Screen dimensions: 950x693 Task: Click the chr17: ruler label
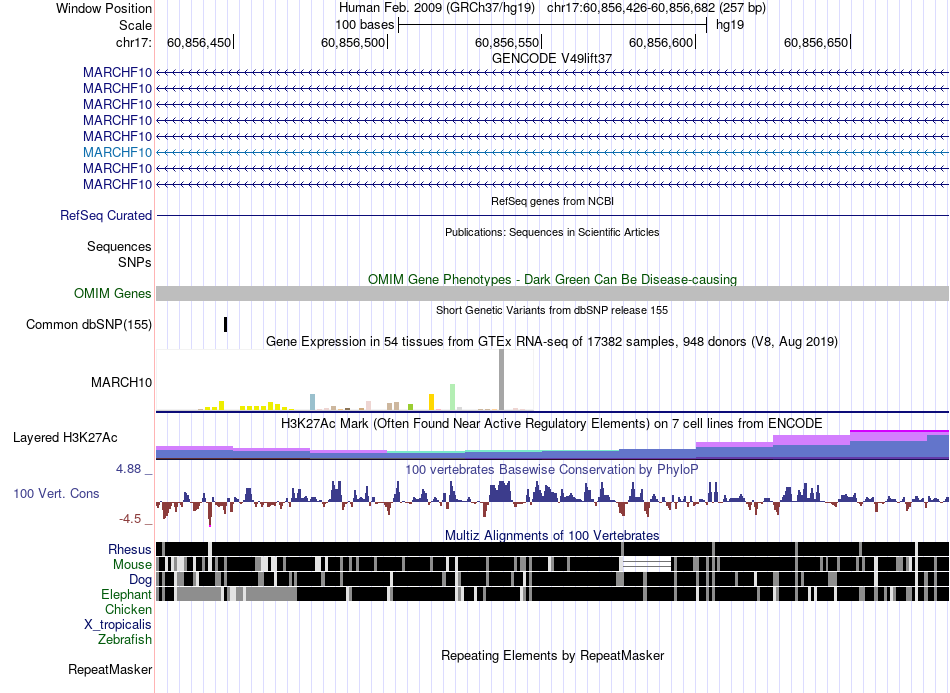tap(134, 42)
